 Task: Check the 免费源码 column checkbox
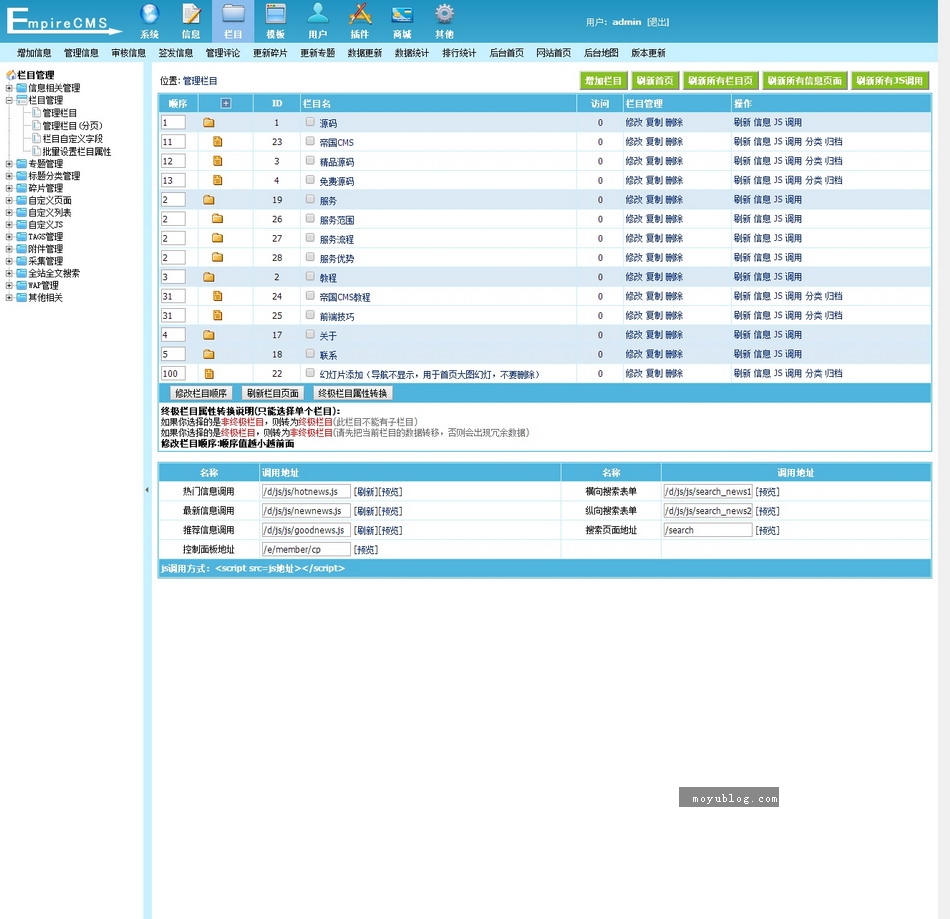(310, 180)
